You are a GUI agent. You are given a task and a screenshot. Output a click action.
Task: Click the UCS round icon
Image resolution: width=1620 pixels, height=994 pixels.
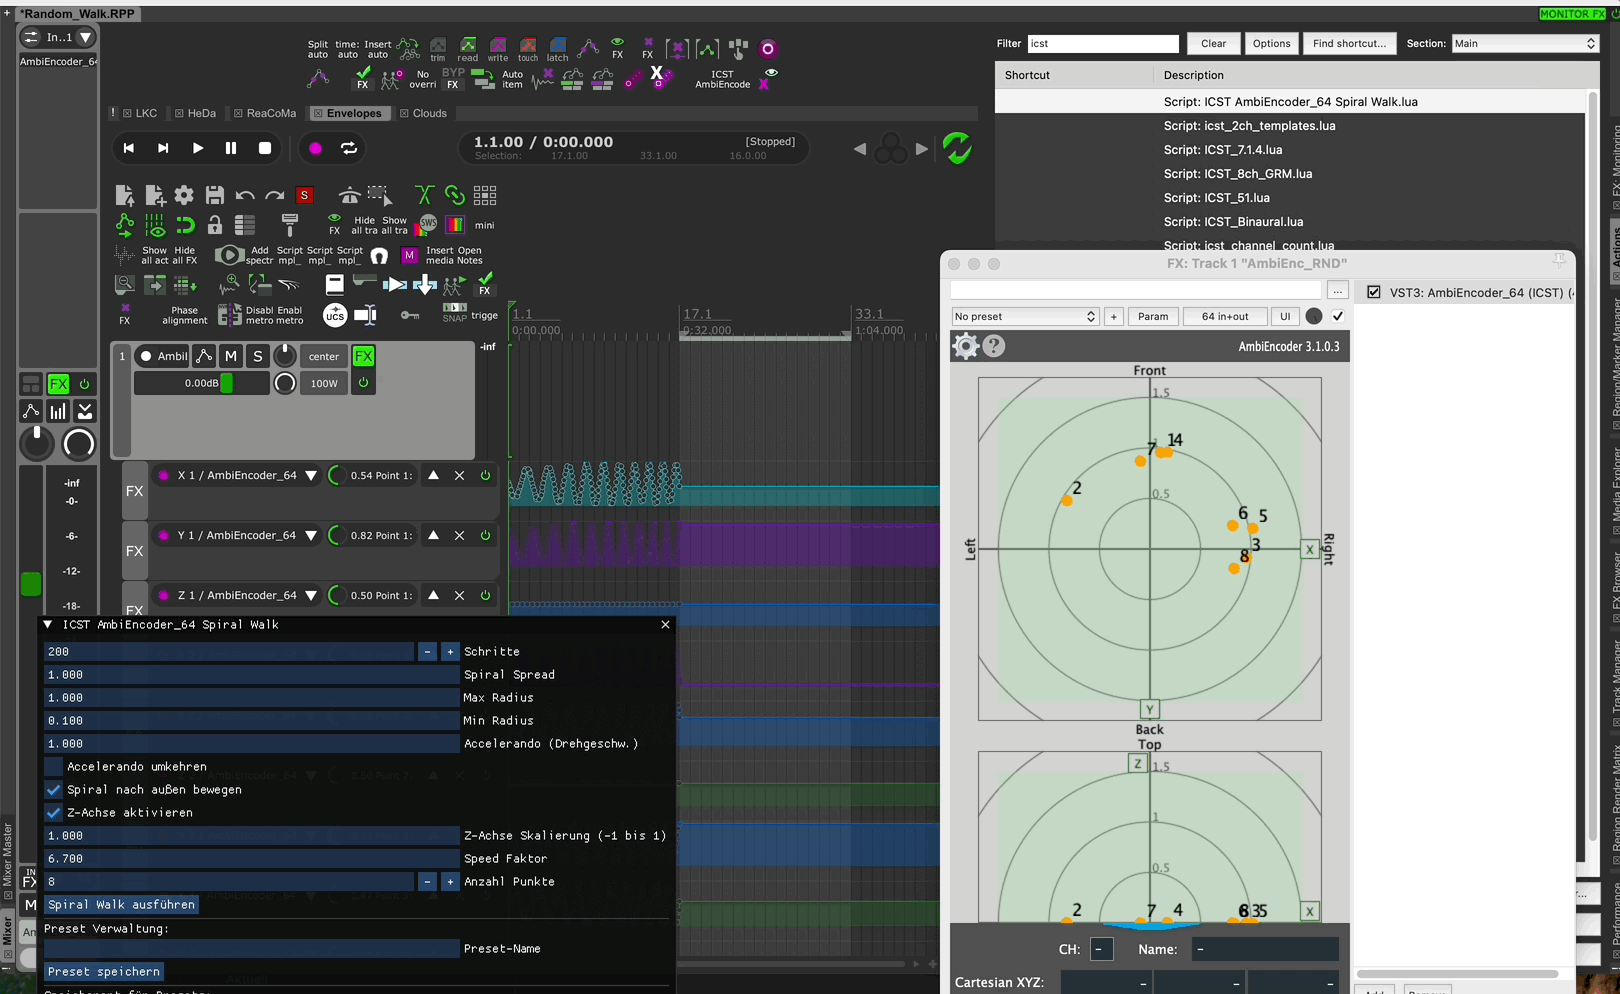335,315
